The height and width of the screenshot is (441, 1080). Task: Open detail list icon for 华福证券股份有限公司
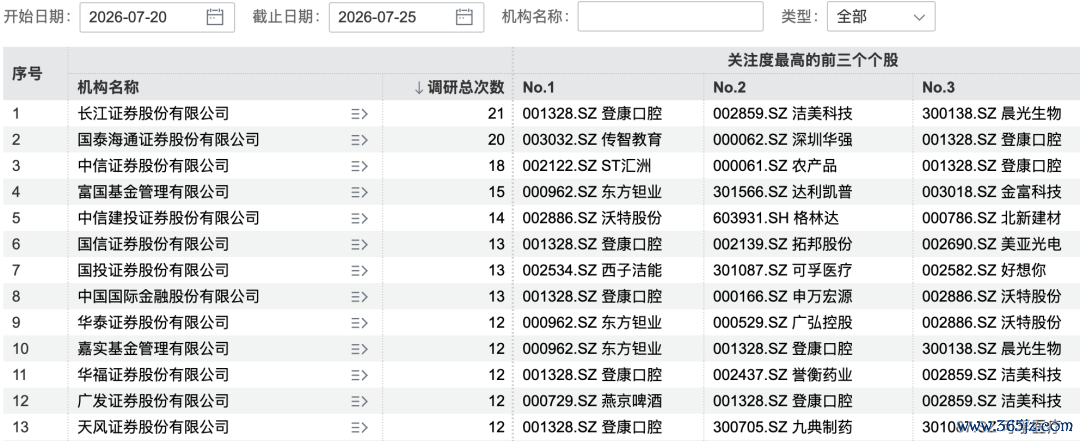coord(360,376)
